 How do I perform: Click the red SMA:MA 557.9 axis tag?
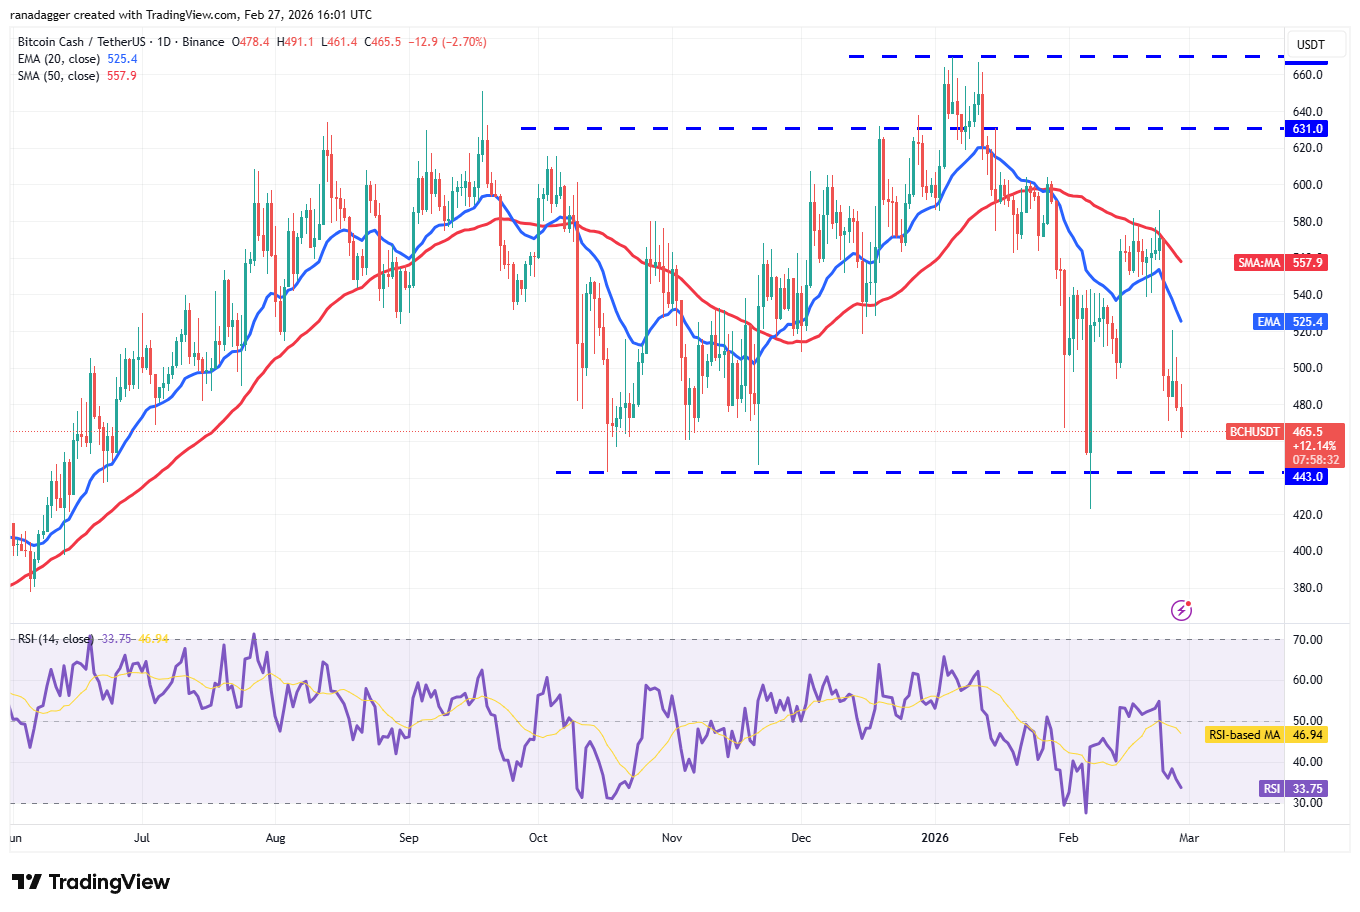[x=1258, y=263]
